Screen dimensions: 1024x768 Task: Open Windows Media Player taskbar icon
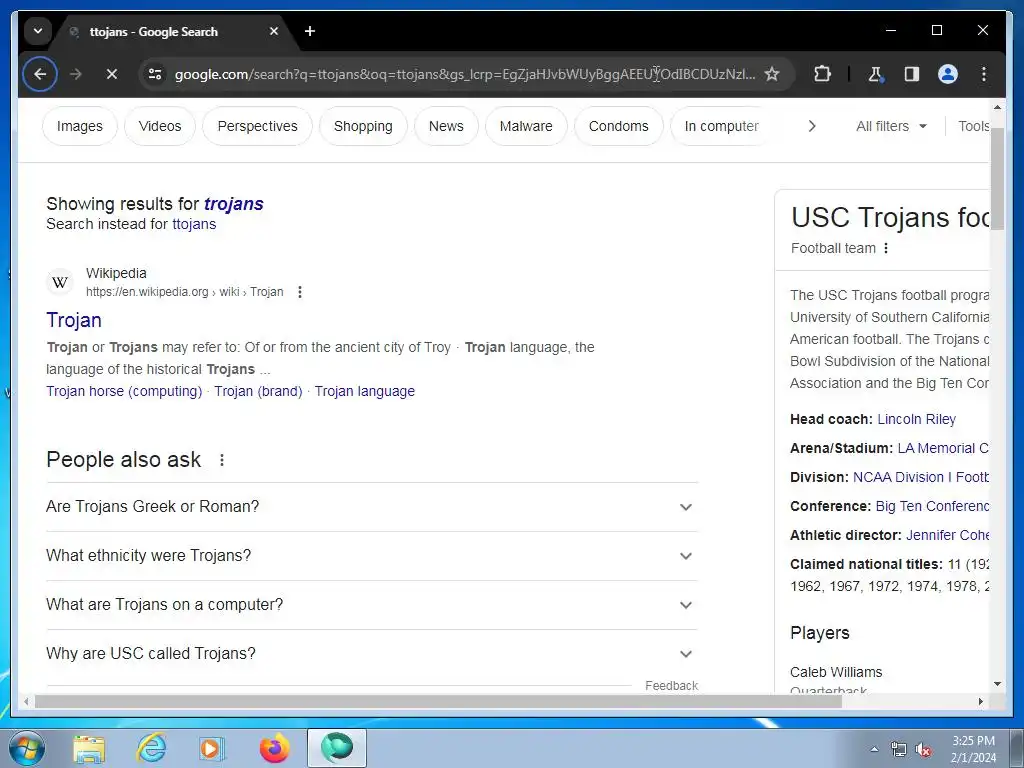pos(211,748)
